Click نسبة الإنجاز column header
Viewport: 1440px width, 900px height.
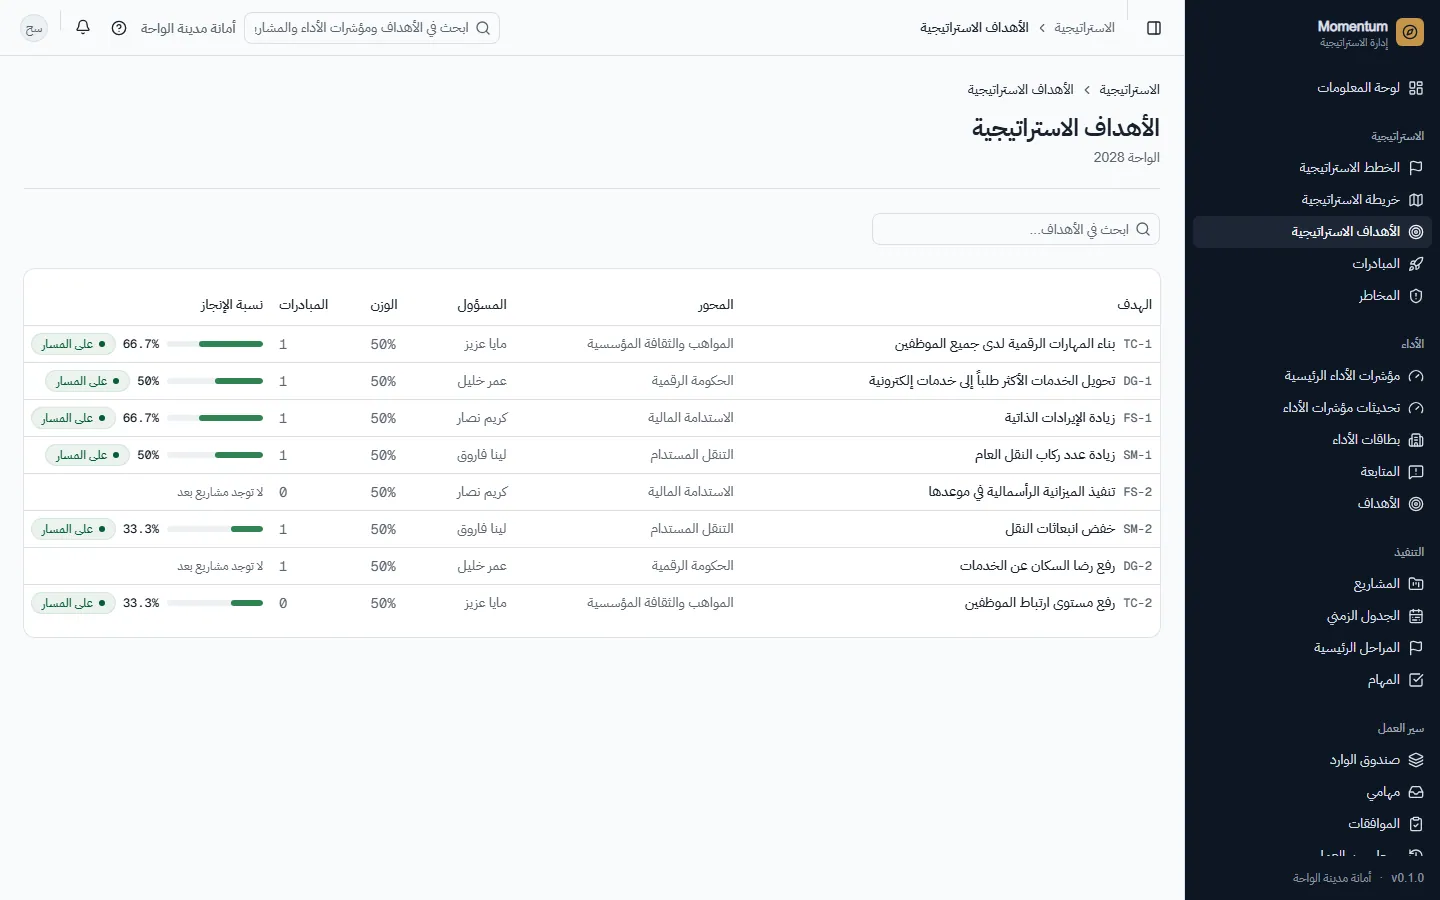click(x=232, y=305)
